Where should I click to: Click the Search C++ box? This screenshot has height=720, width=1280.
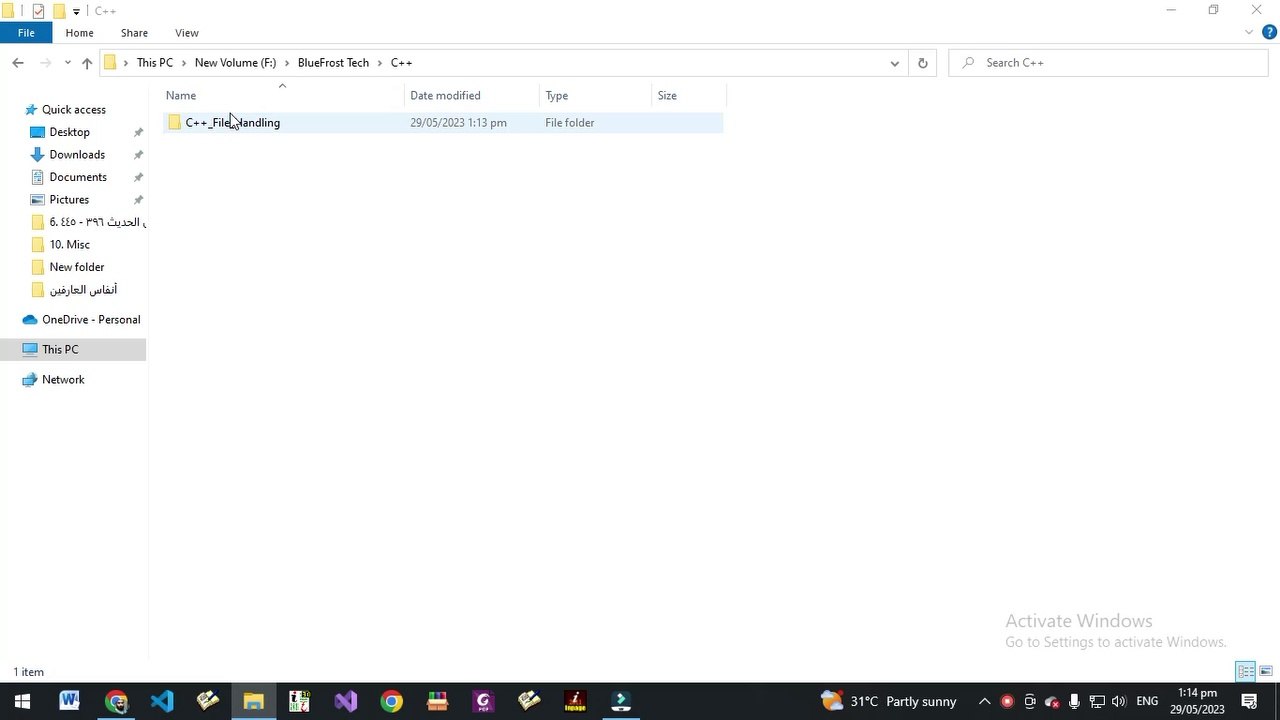1108,62
